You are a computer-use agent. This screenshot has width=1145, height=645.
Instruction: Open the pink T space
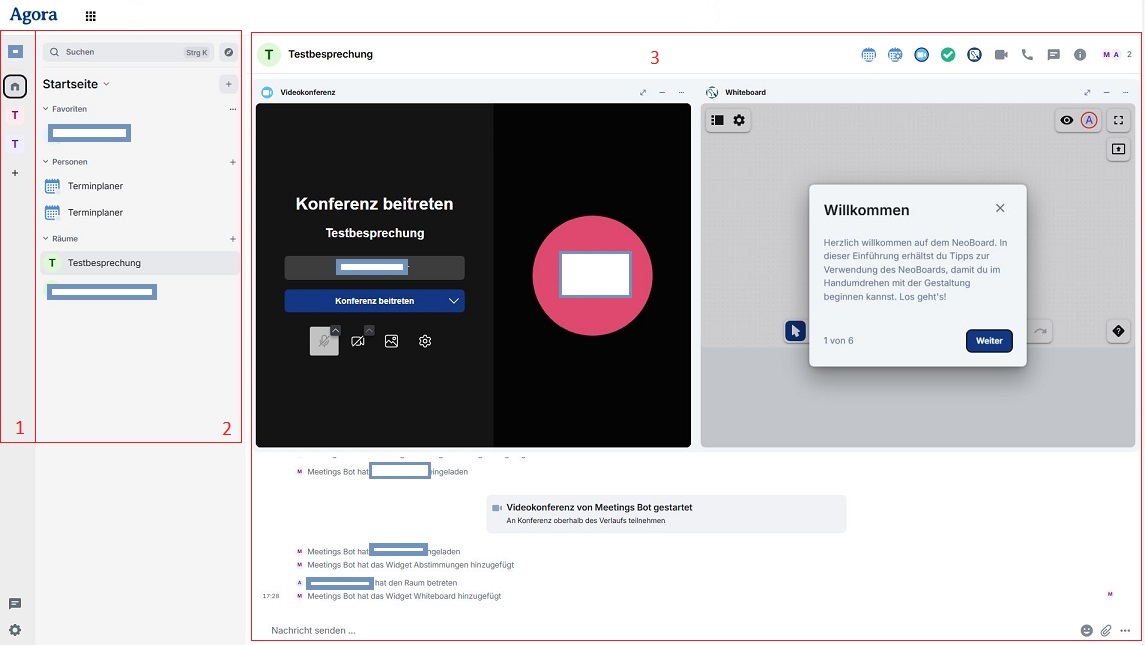point(15,115)
